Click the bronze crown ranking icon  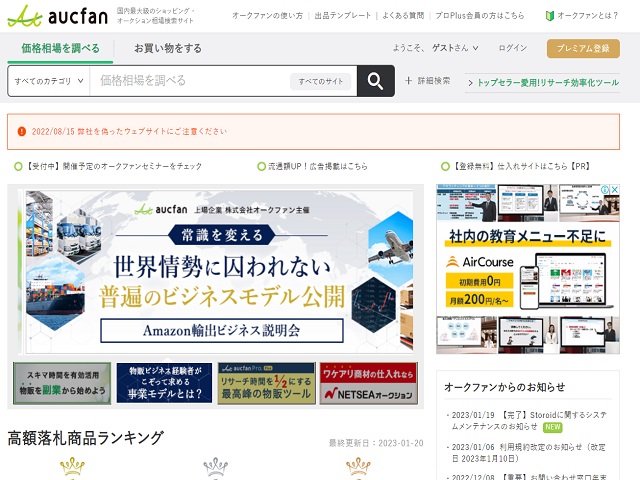358,468
